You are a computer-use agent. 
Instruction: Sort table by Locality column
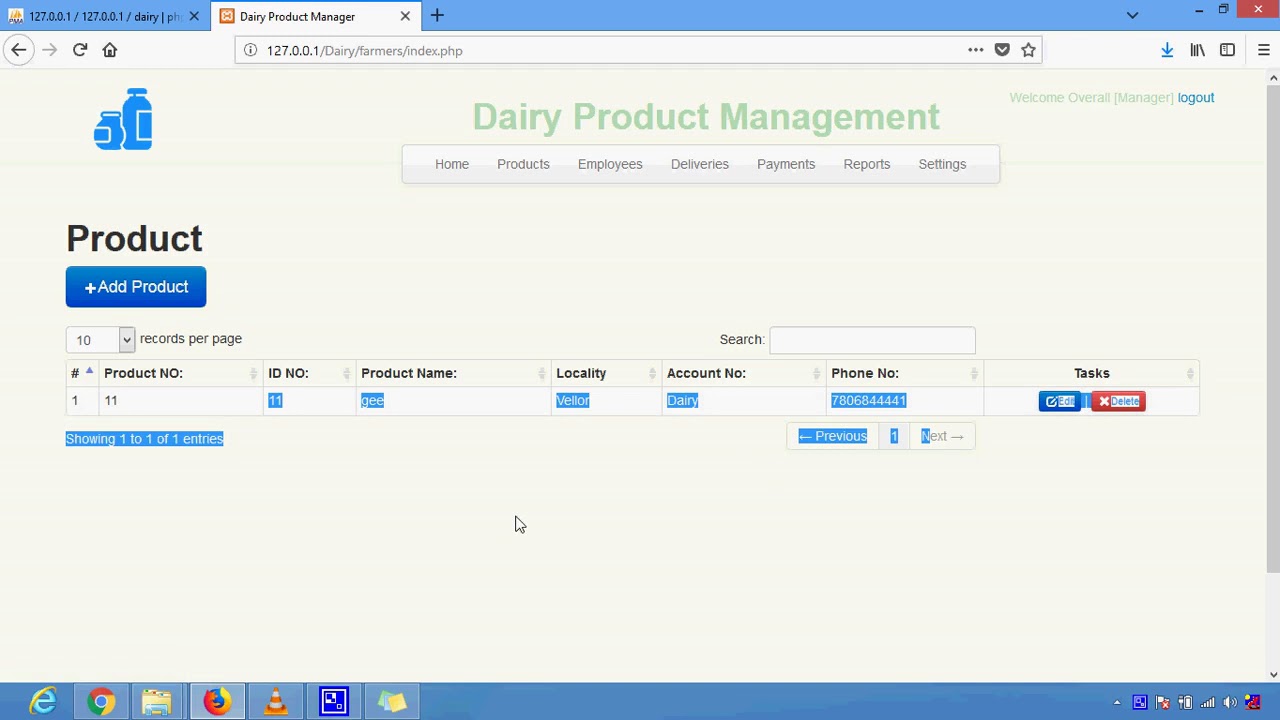coord(606,373)
